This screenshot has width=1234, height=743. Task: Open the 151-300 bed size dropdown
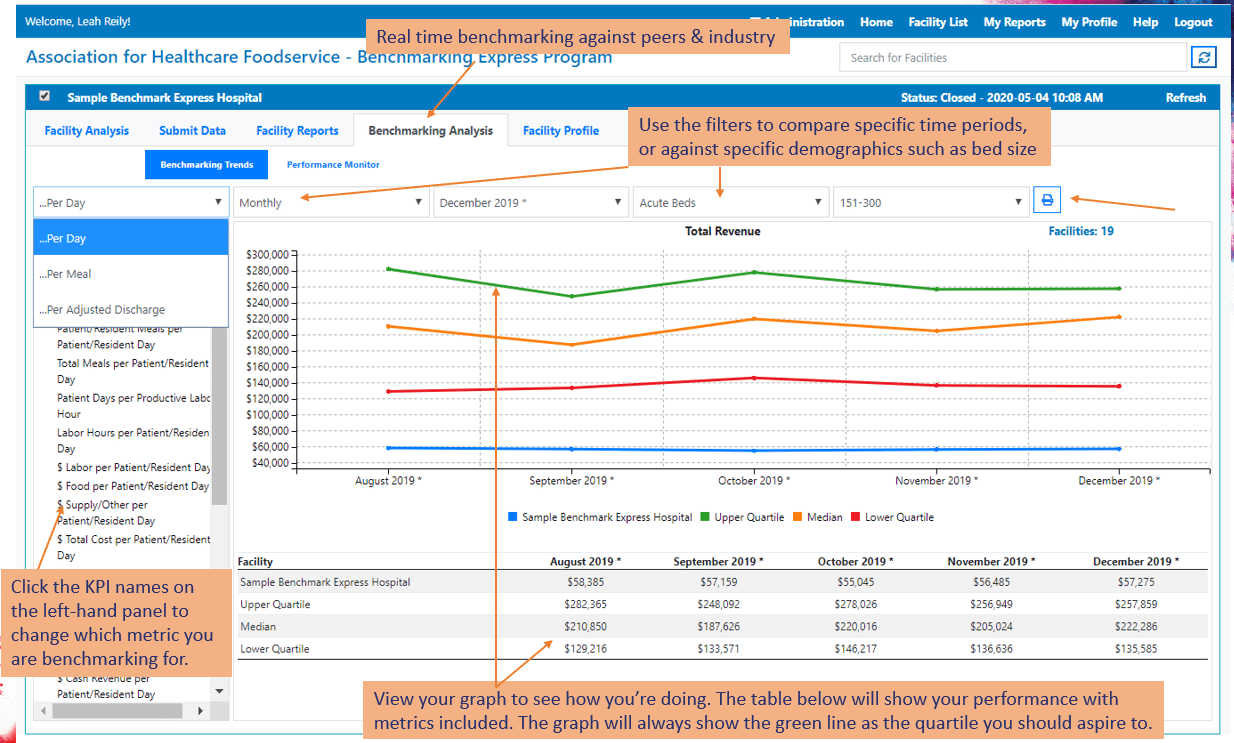click(929, 203)
